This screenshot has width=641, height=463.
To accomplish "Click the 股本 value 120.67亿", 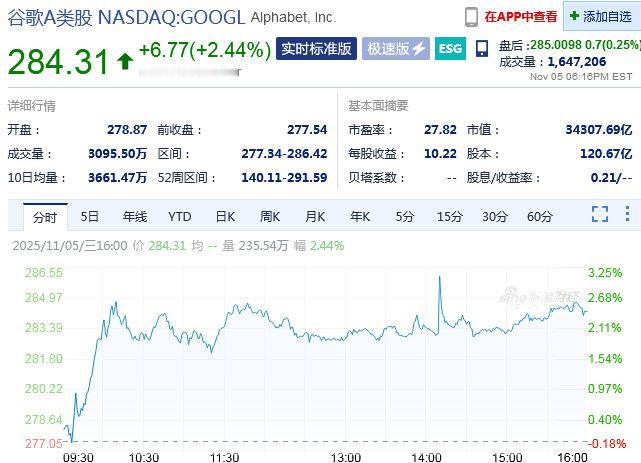I will tap(606, 154).
